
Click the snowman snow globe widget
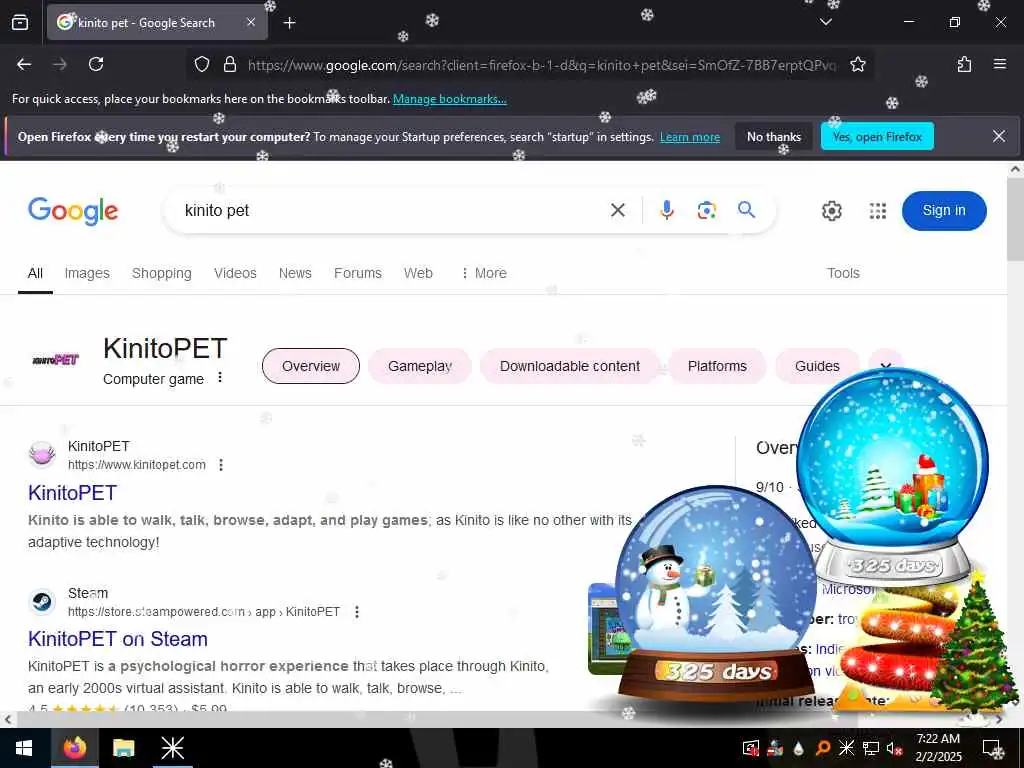[716, 594]
